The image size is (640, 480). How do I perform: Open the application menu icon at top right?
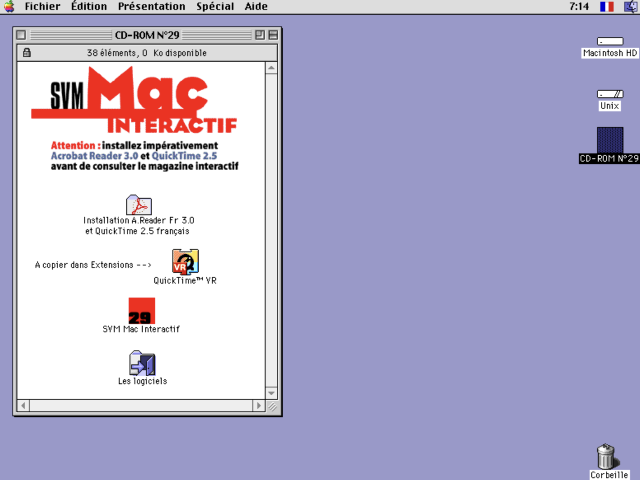[631, 7]
